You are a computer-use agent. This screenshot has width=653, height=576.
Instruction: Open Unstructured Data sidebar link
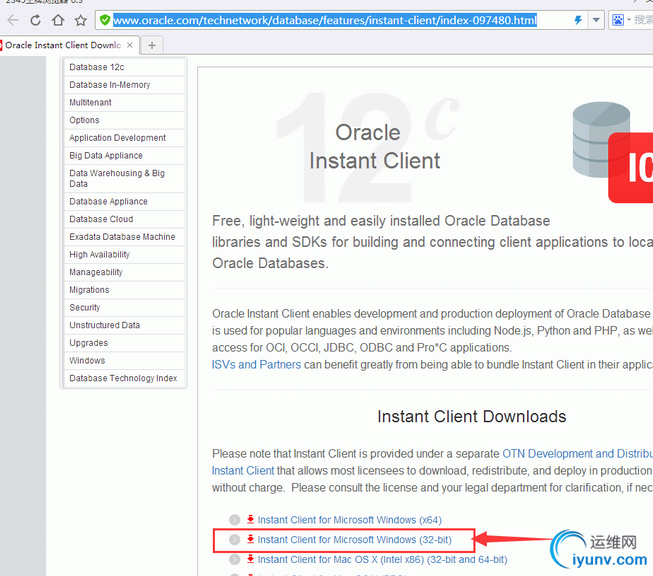tap(124, 325)
